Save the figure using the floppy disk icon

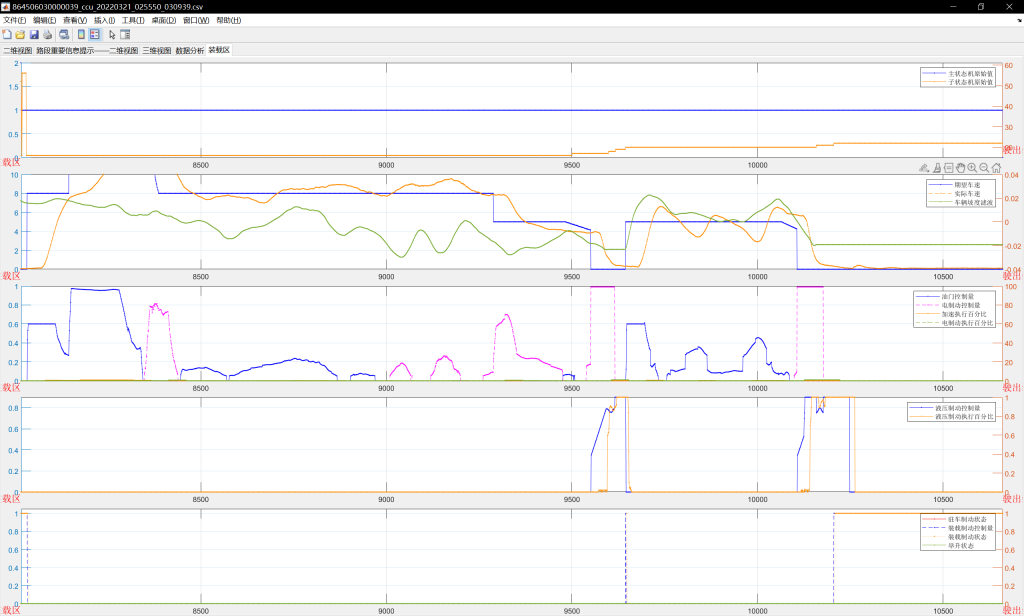pos(33,34)
